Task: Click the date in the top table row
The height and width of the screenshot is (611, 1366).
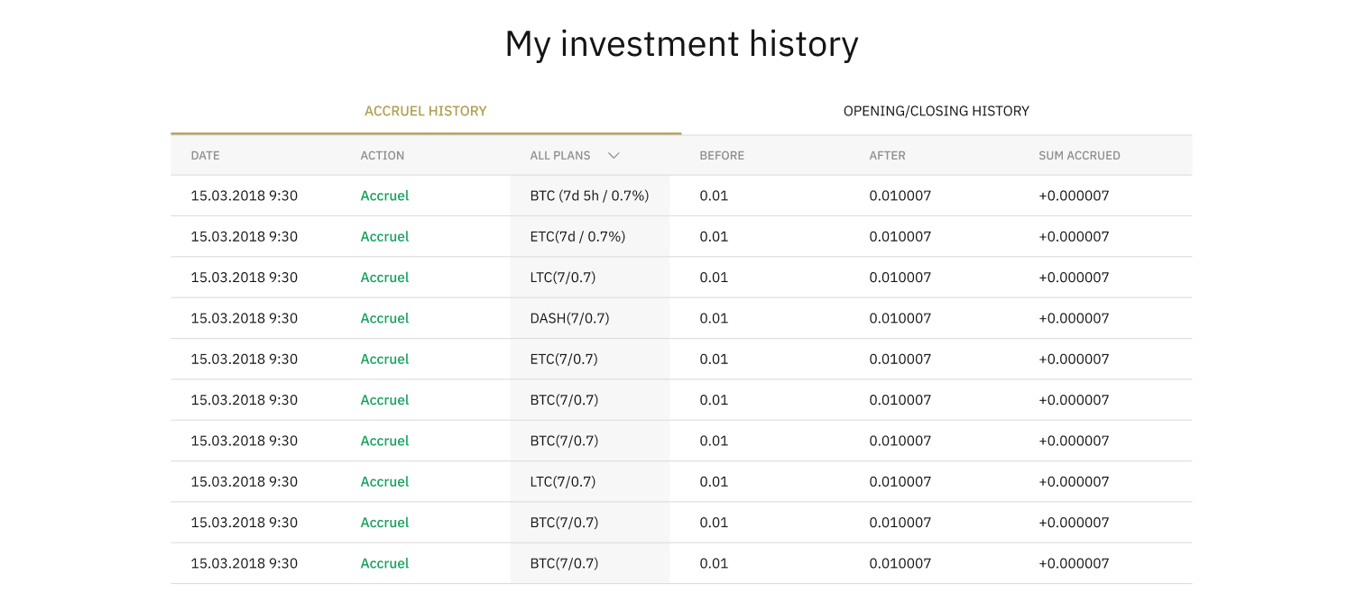Action: (244, 196)
